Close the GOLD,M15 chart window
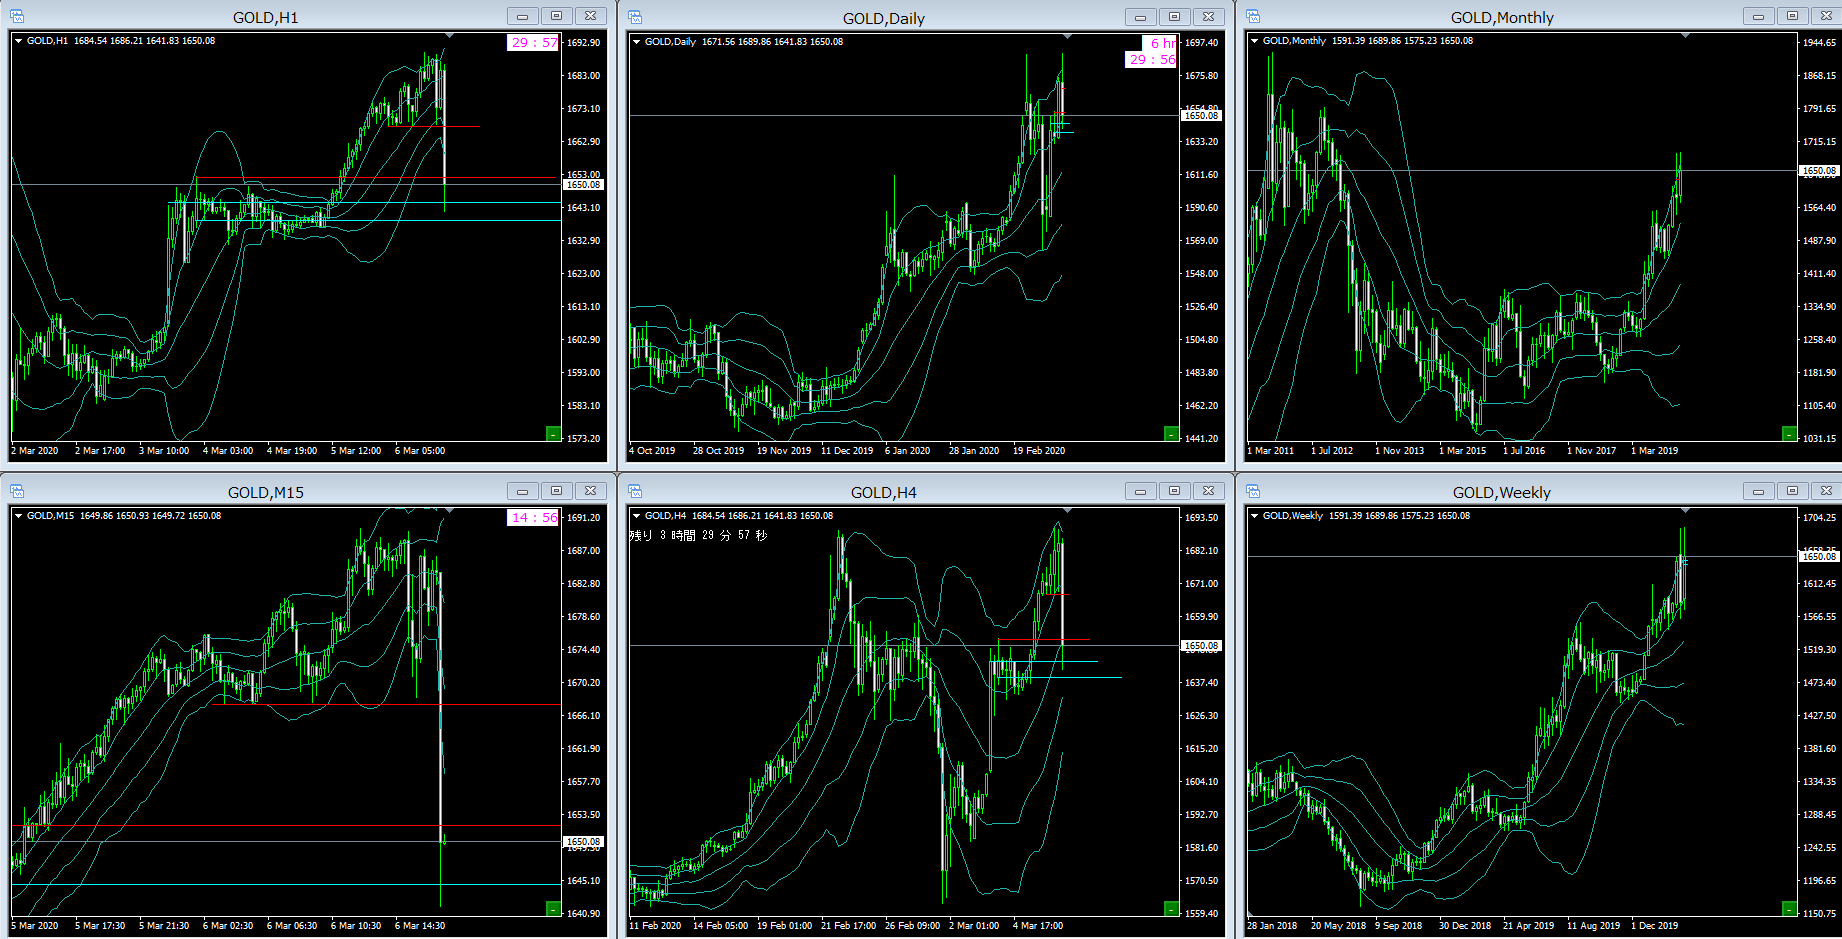Viewport: 1842px width, 939px height. (x=590, y=491)
